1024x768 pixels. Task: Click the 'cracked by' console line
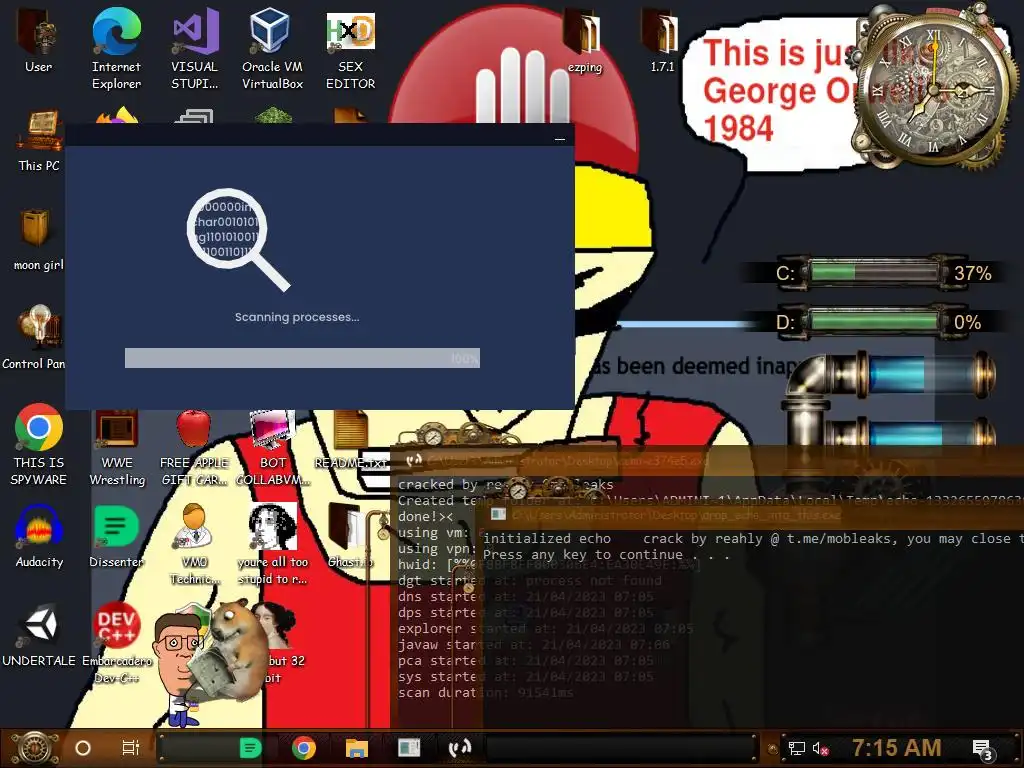pyautogui.click(x=505, y=485)
